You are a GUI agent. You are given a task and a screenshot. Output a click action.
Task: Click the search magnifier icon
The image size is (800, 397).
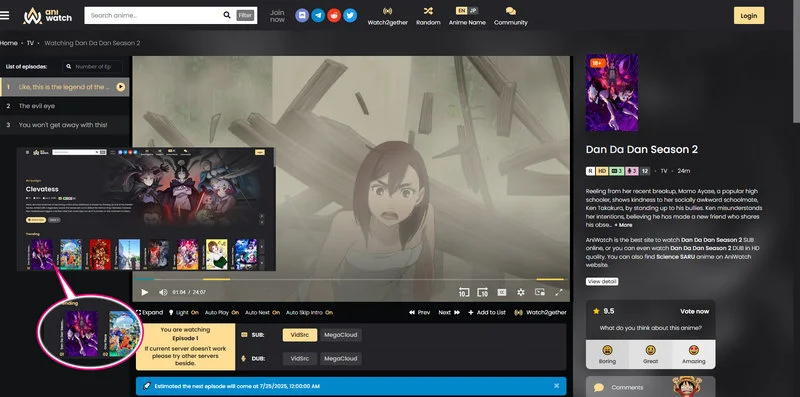(227, 15)
